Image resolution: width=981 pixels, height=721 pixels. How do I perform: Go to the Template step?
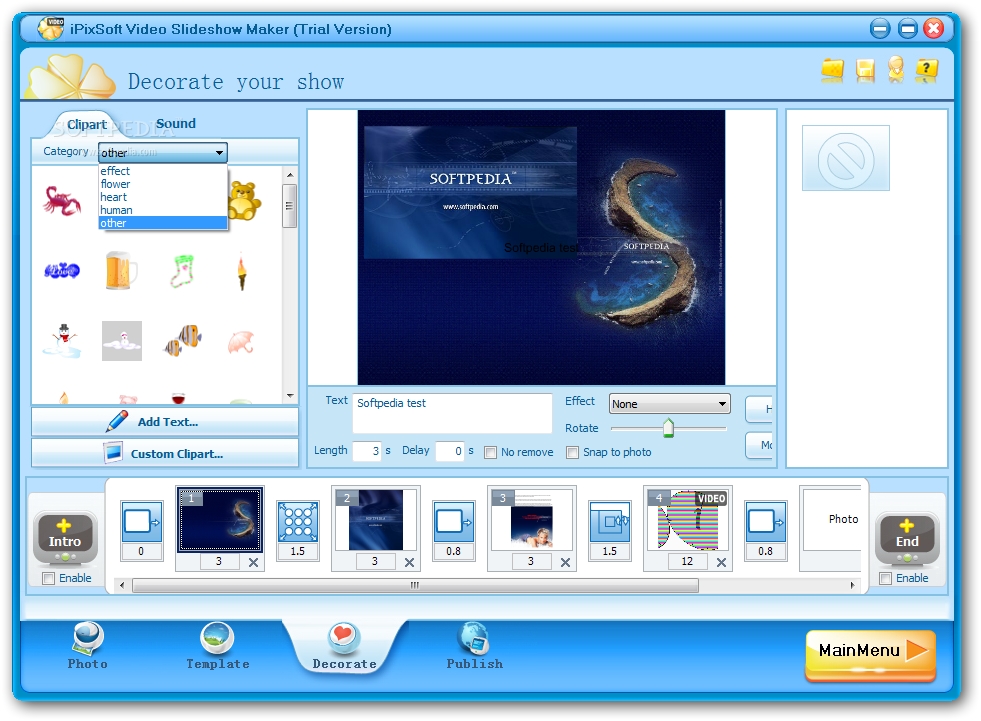click(x=217, y=646)
